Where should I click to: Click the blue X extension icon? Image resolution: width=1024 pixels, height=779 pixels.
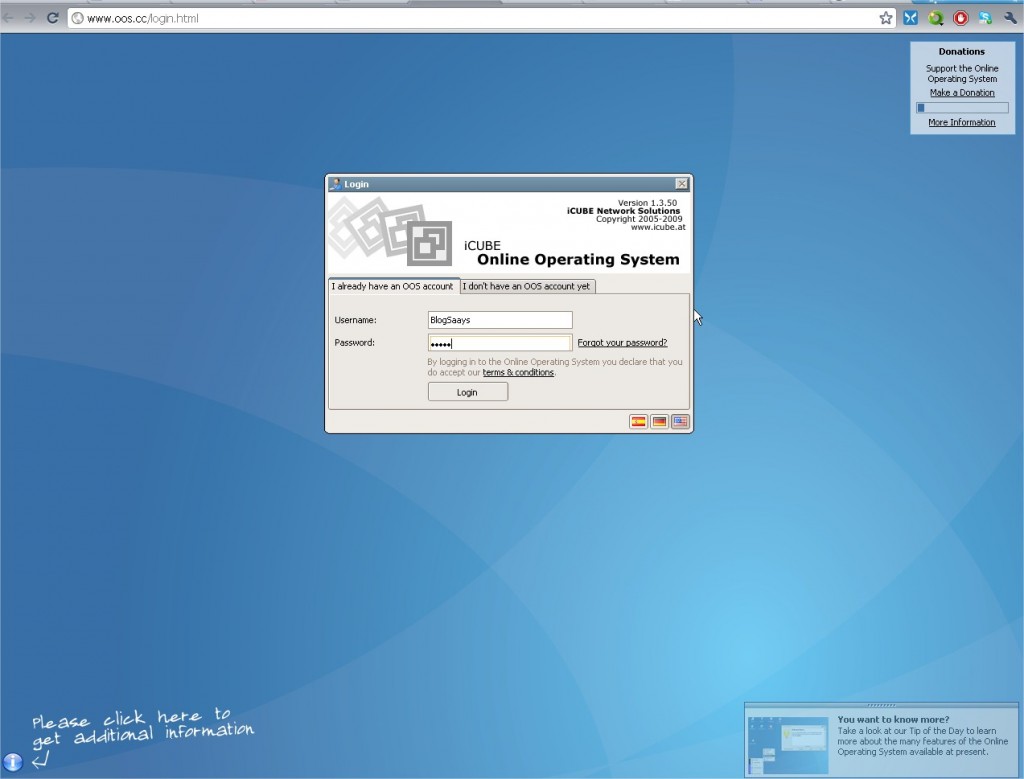[x=910, y=18]
